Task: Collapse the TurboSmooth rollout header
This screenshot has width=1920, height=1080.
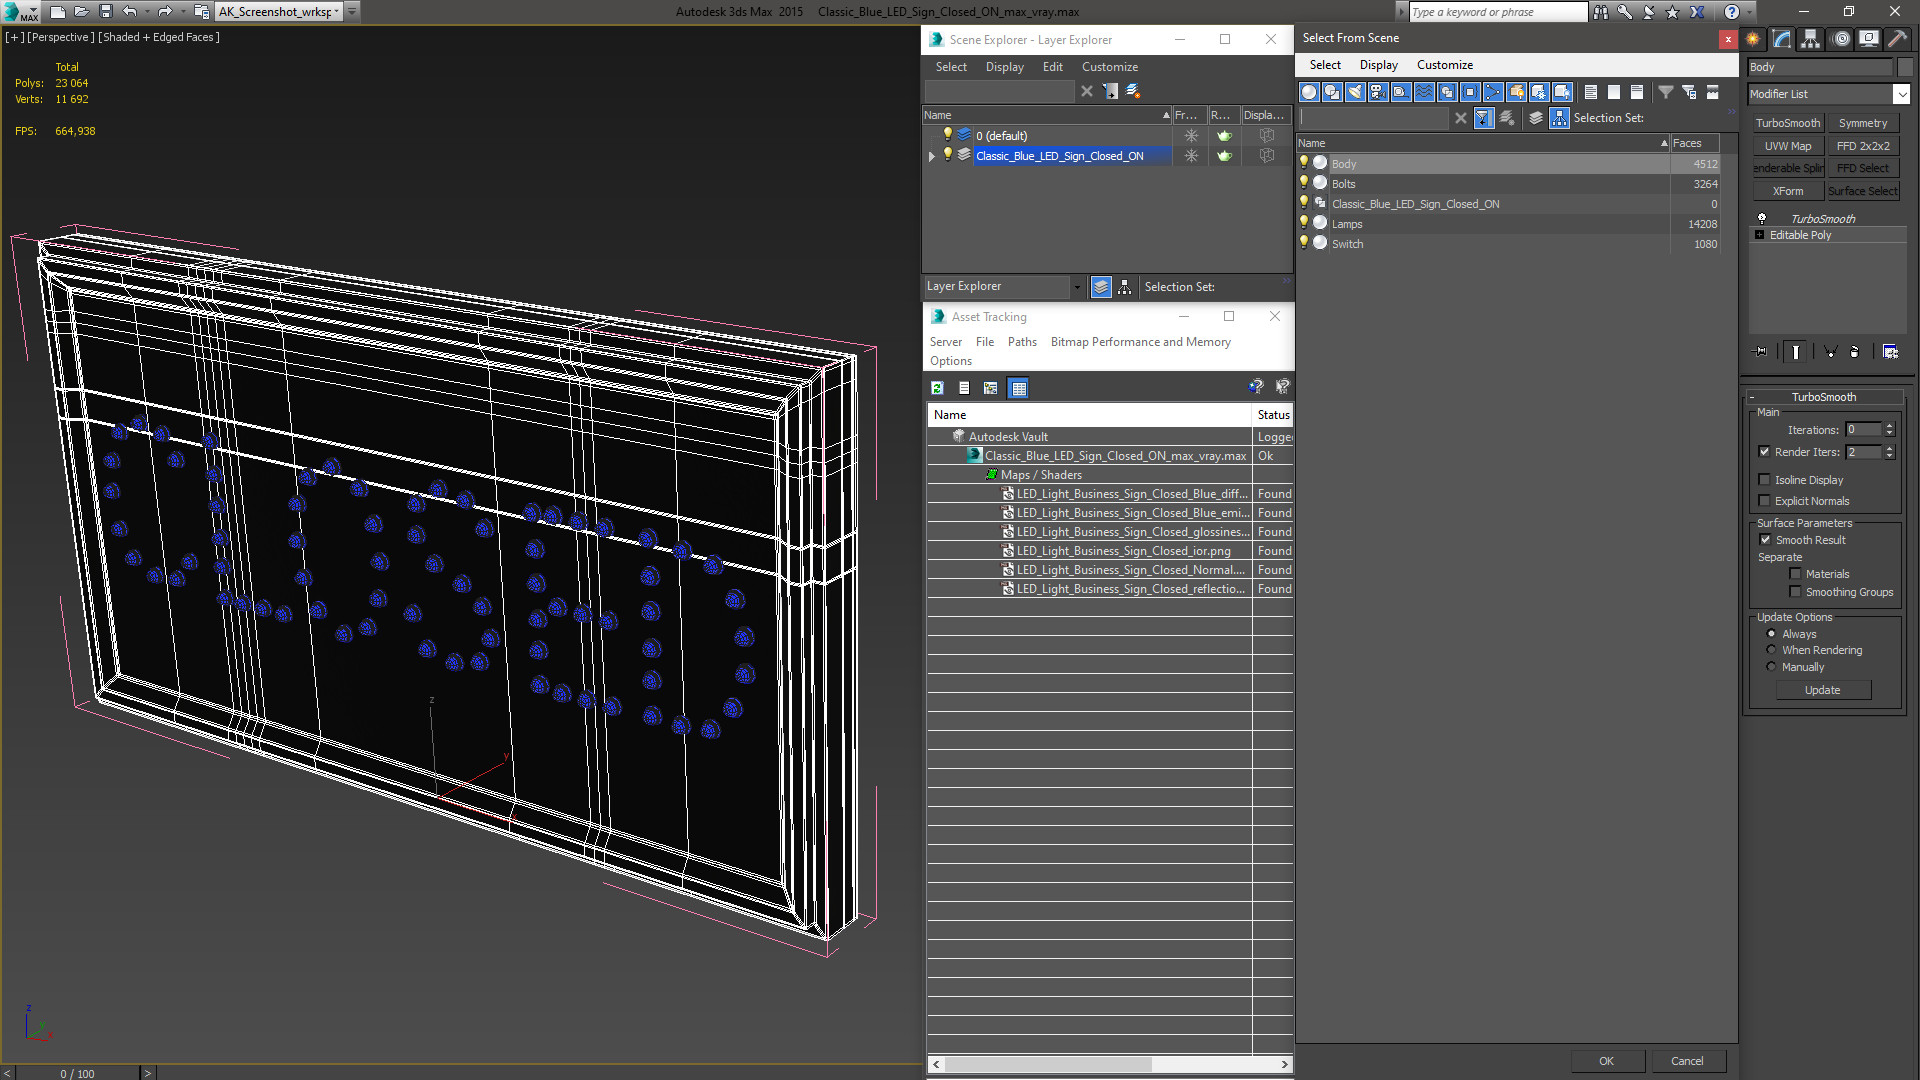Action: [1825, 397]
